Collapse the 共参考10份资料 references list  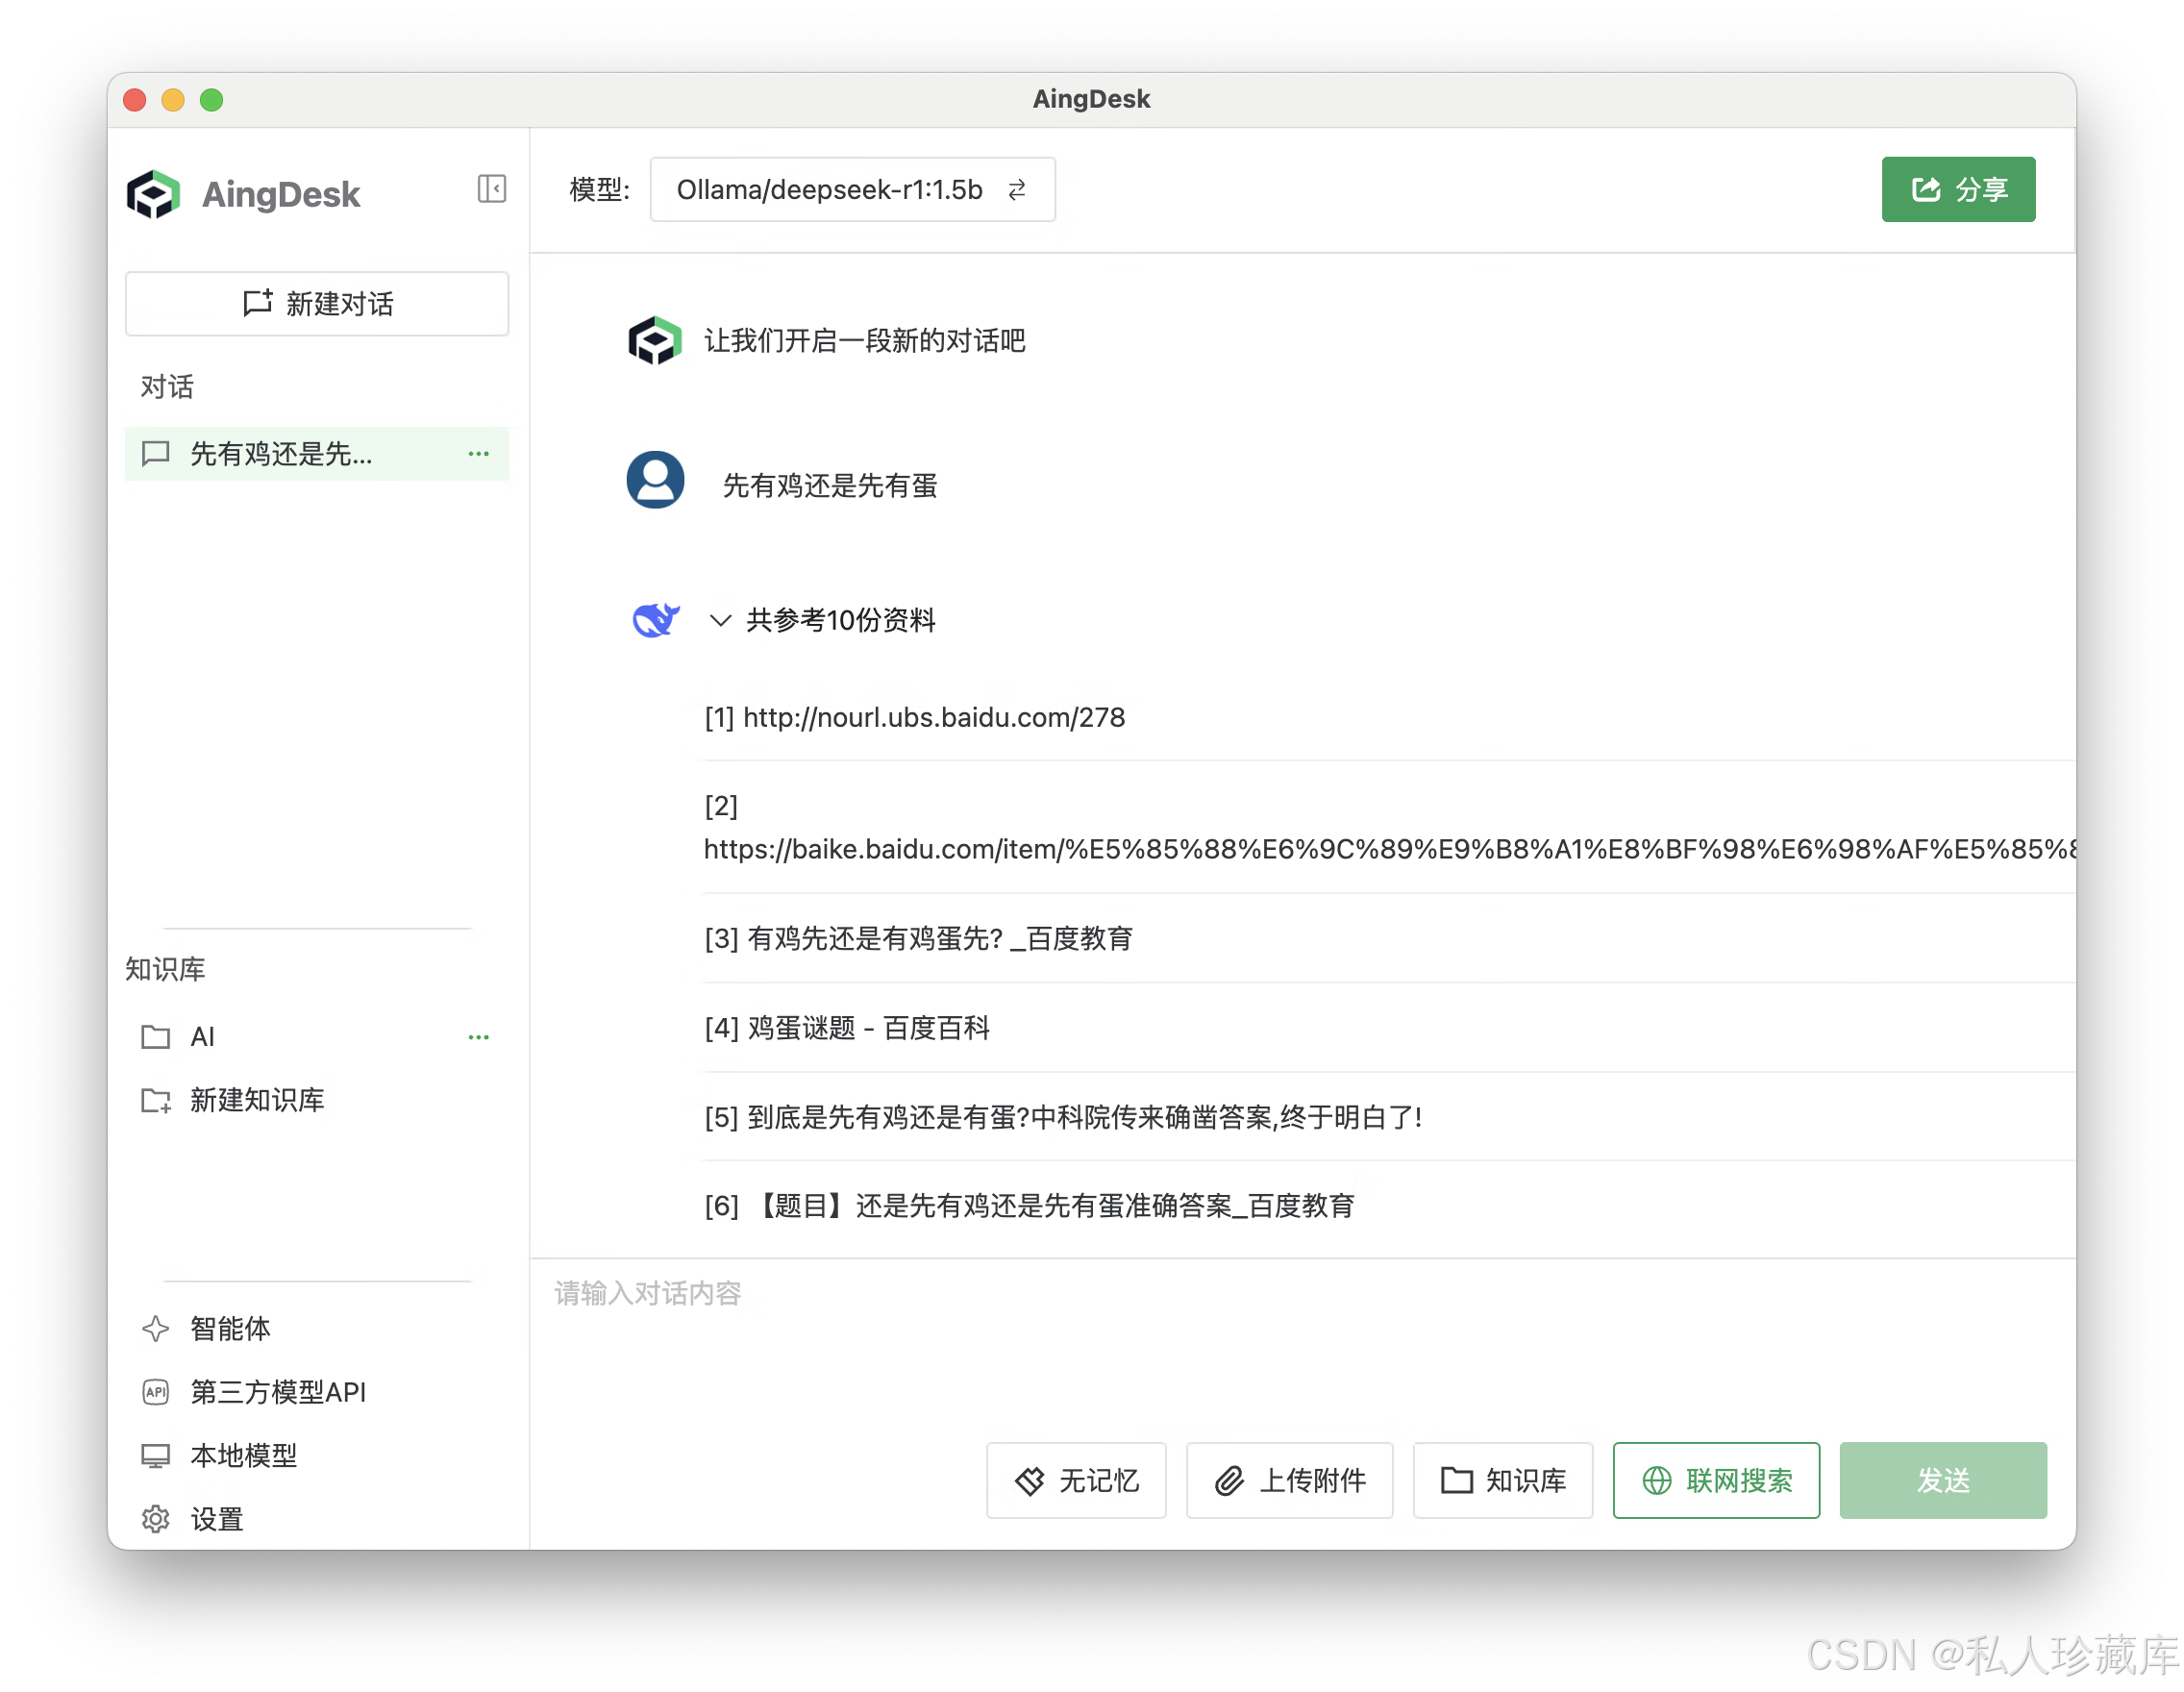[x=720, y=620]
